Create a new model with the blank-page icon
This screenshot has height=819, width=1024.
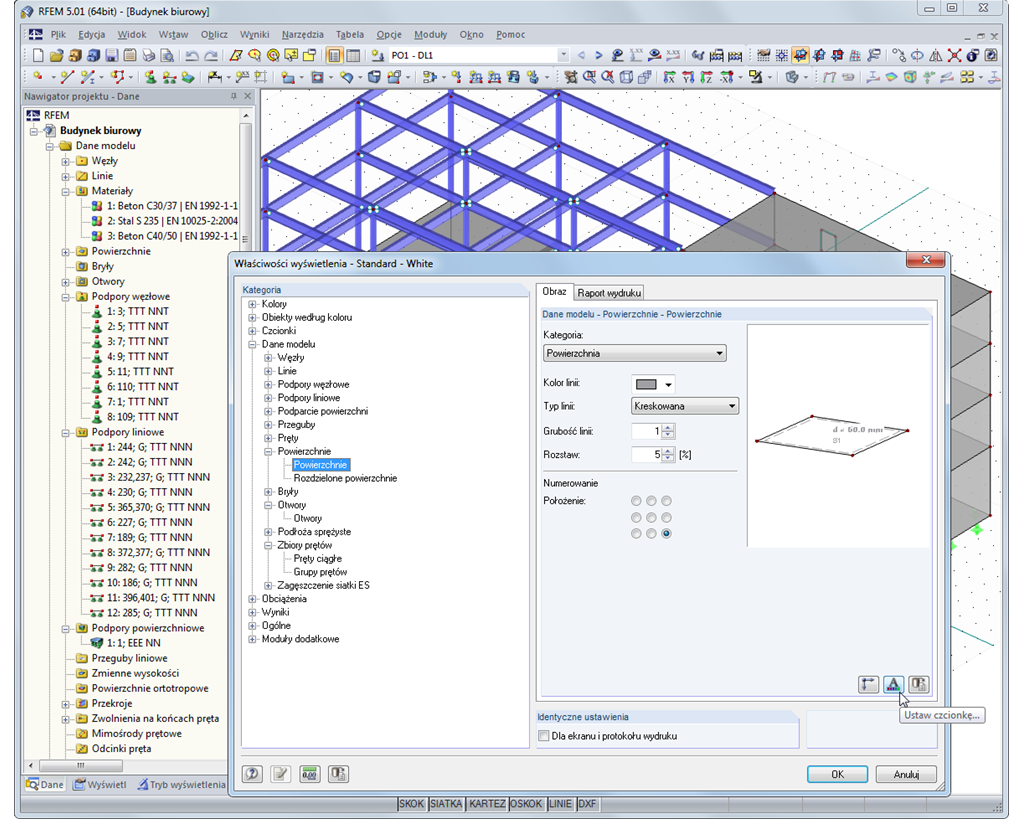pyautogui.click(x=38, y=56)
